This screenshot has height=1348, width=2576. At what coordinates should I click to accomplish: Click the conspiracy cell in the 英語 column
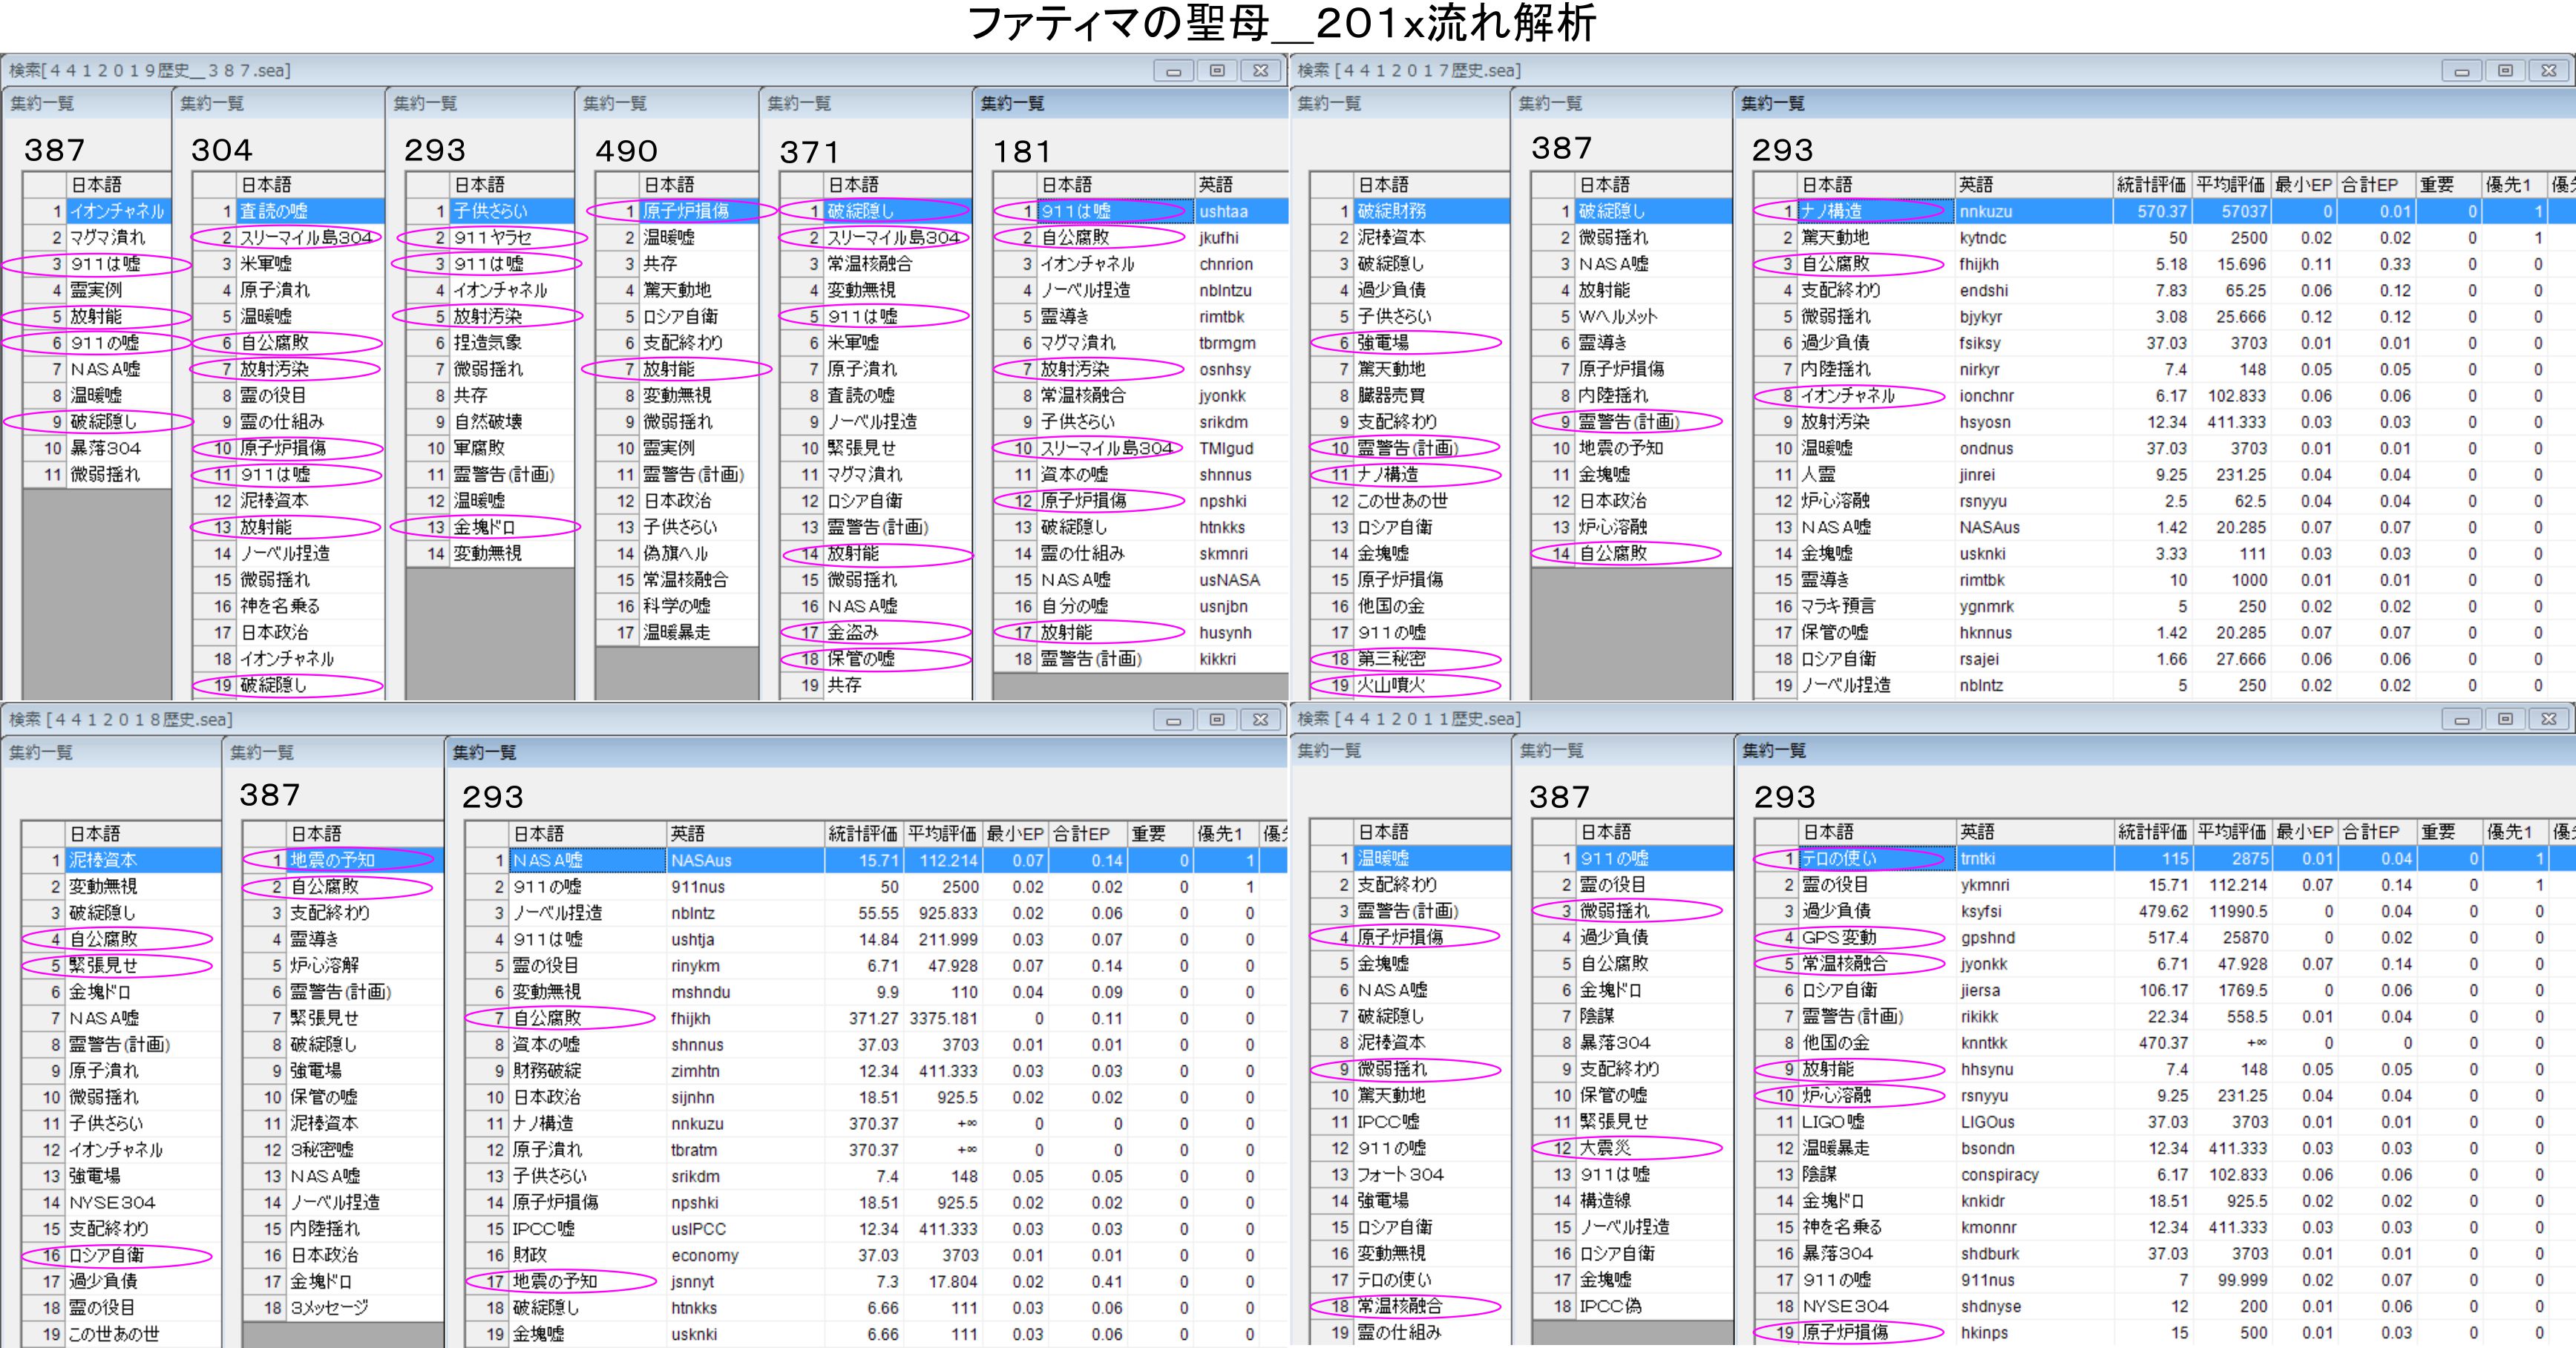(1999, 1175)
